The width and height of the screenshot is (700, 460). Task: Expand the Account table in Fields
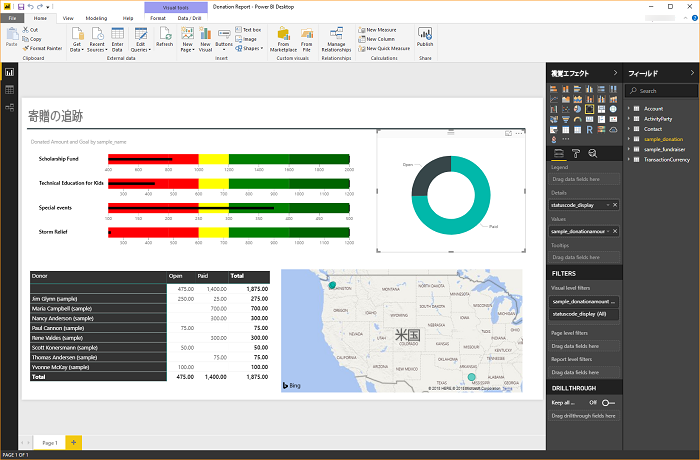(631, 108)
